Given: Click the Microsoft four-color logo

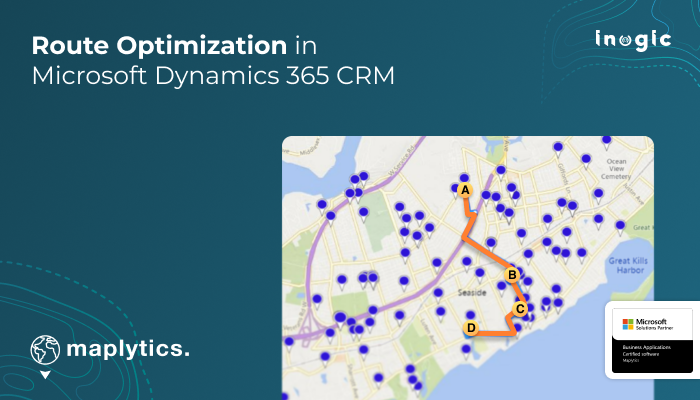Looking at the screenshot, I should pos(628,324).
